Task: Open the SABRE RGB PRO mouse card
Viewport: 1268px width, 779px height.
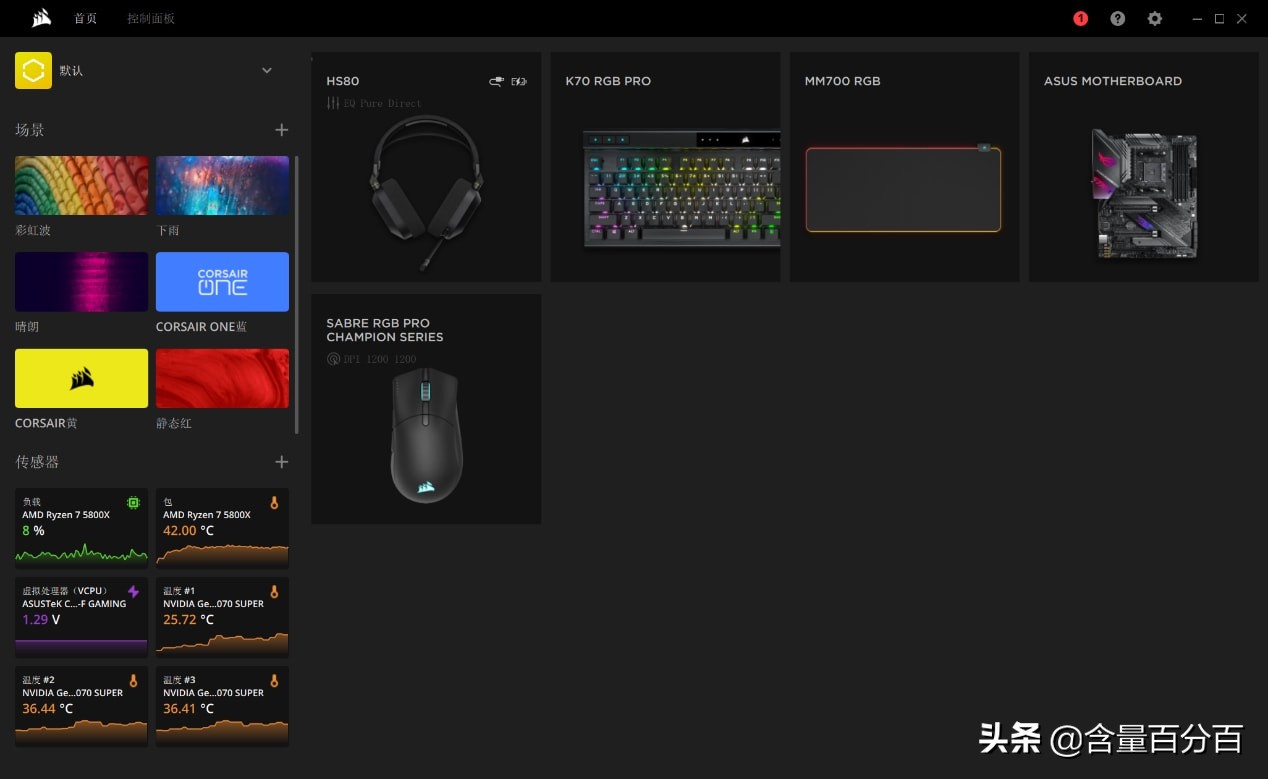Action: pos(426,409)
